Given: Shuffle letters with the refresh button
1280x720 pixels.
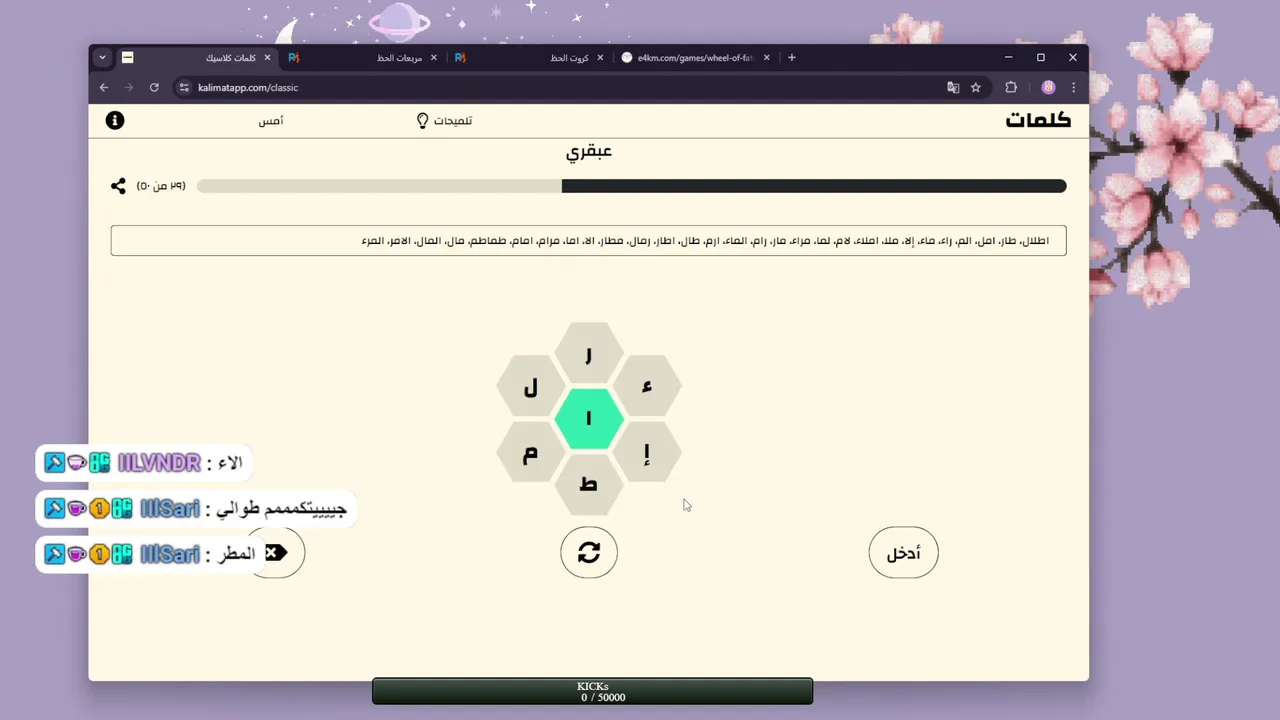Looking at the screenshot, I should [589, 552].
